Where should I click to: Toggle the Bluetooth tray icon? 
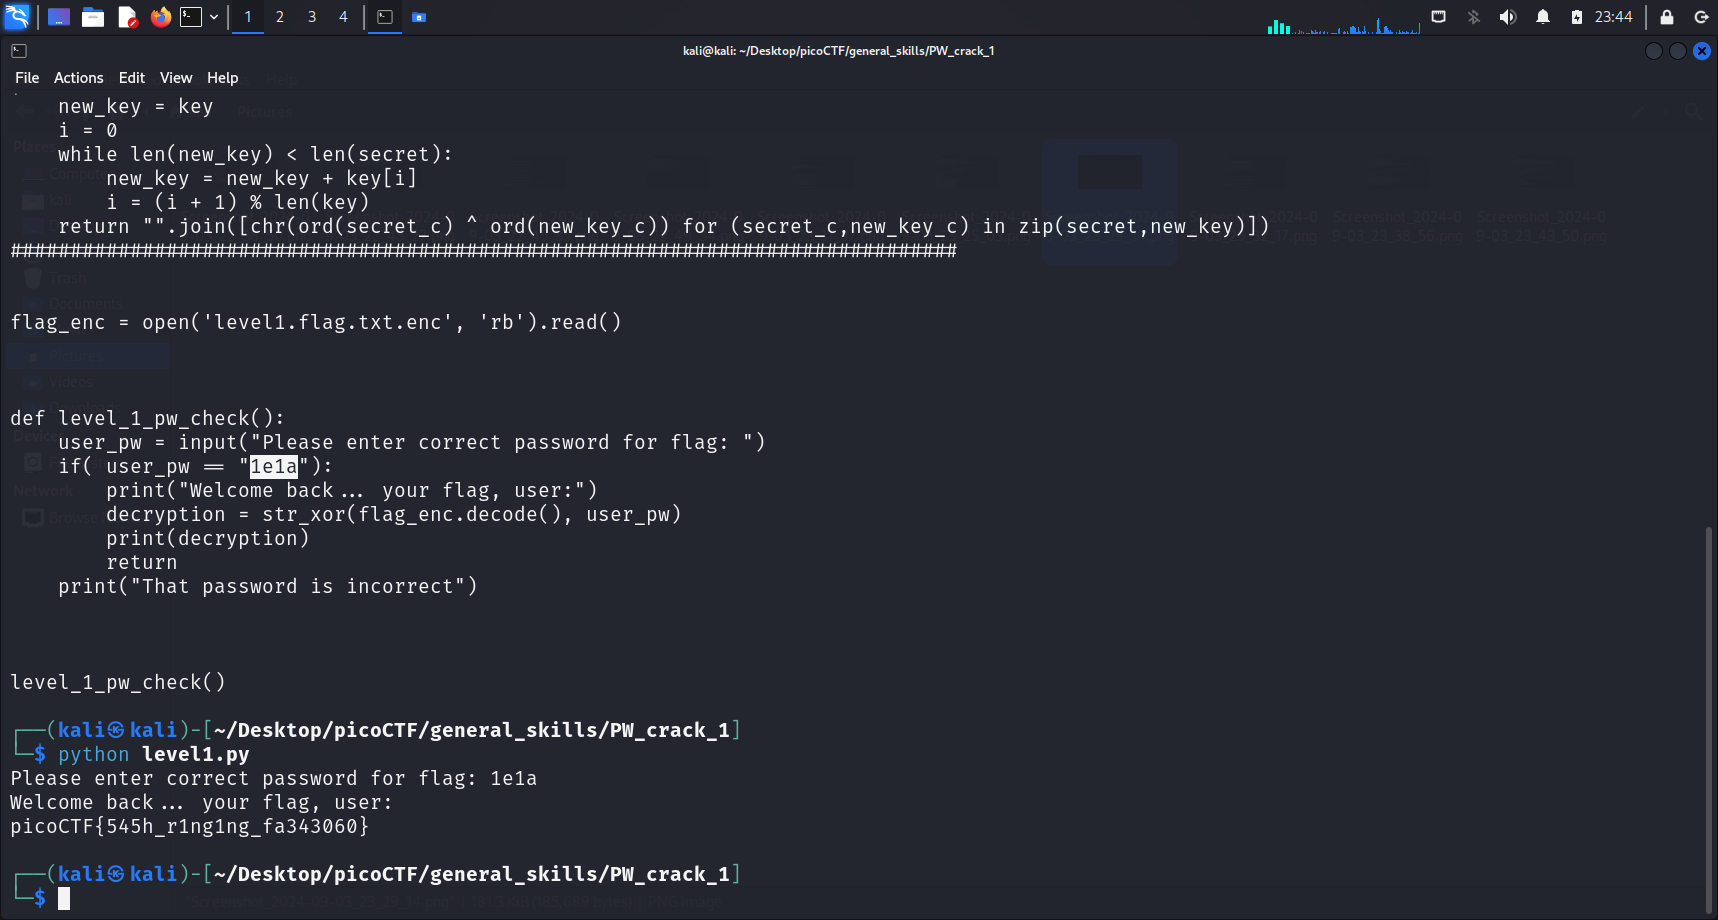(x=1473, y=17)
